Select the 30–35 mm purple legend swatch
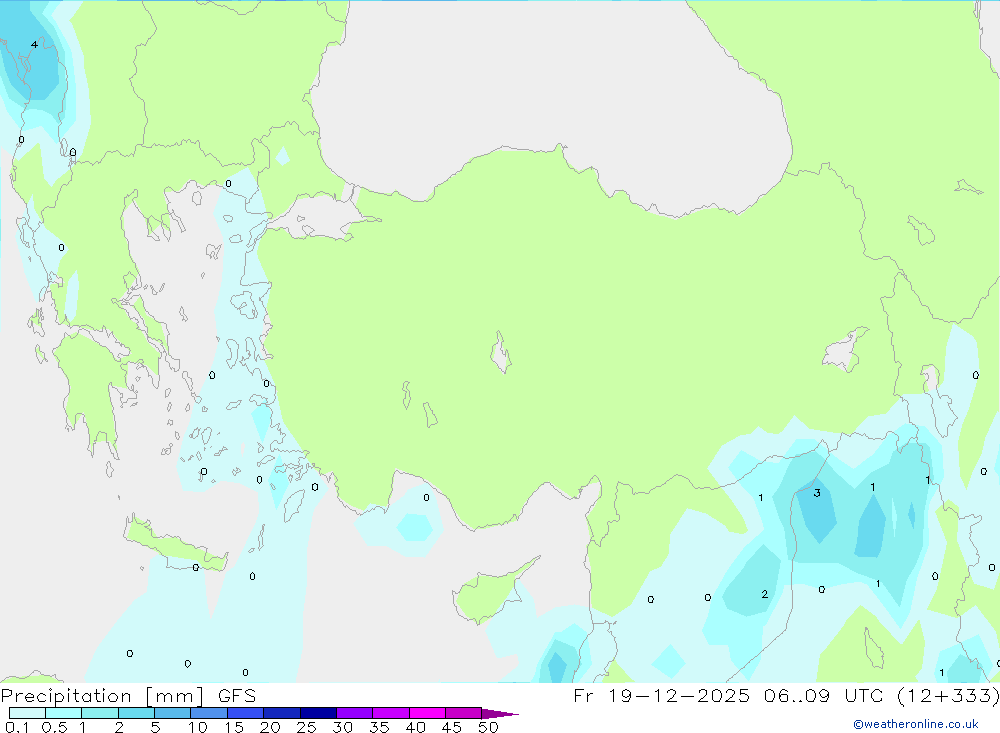 [x=354, y=713]
